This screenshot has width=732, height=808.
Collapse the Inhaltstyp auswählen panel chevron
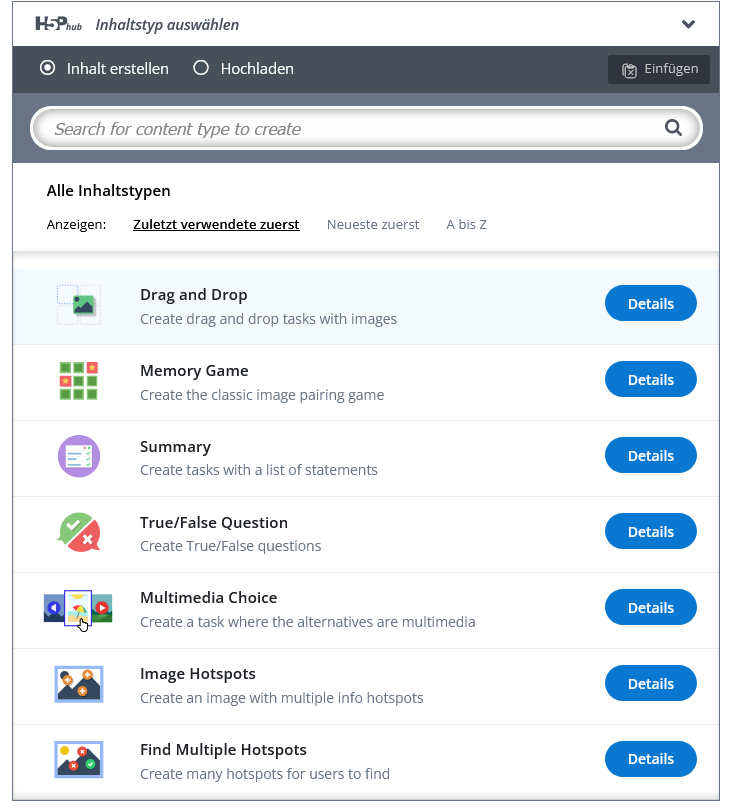pos(688,24)
